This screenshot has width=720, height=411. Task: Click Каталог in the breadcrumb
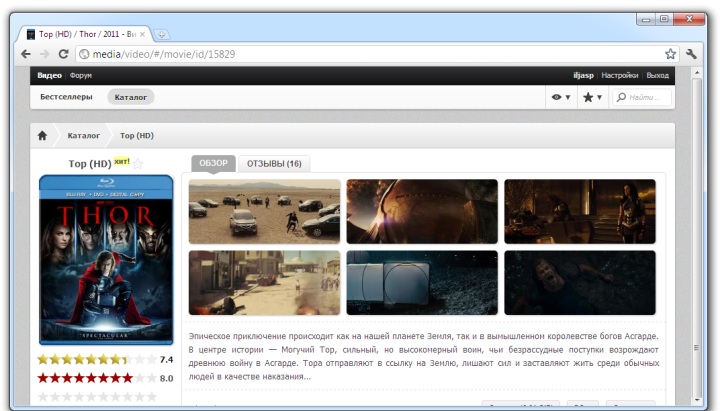point(84,135)
